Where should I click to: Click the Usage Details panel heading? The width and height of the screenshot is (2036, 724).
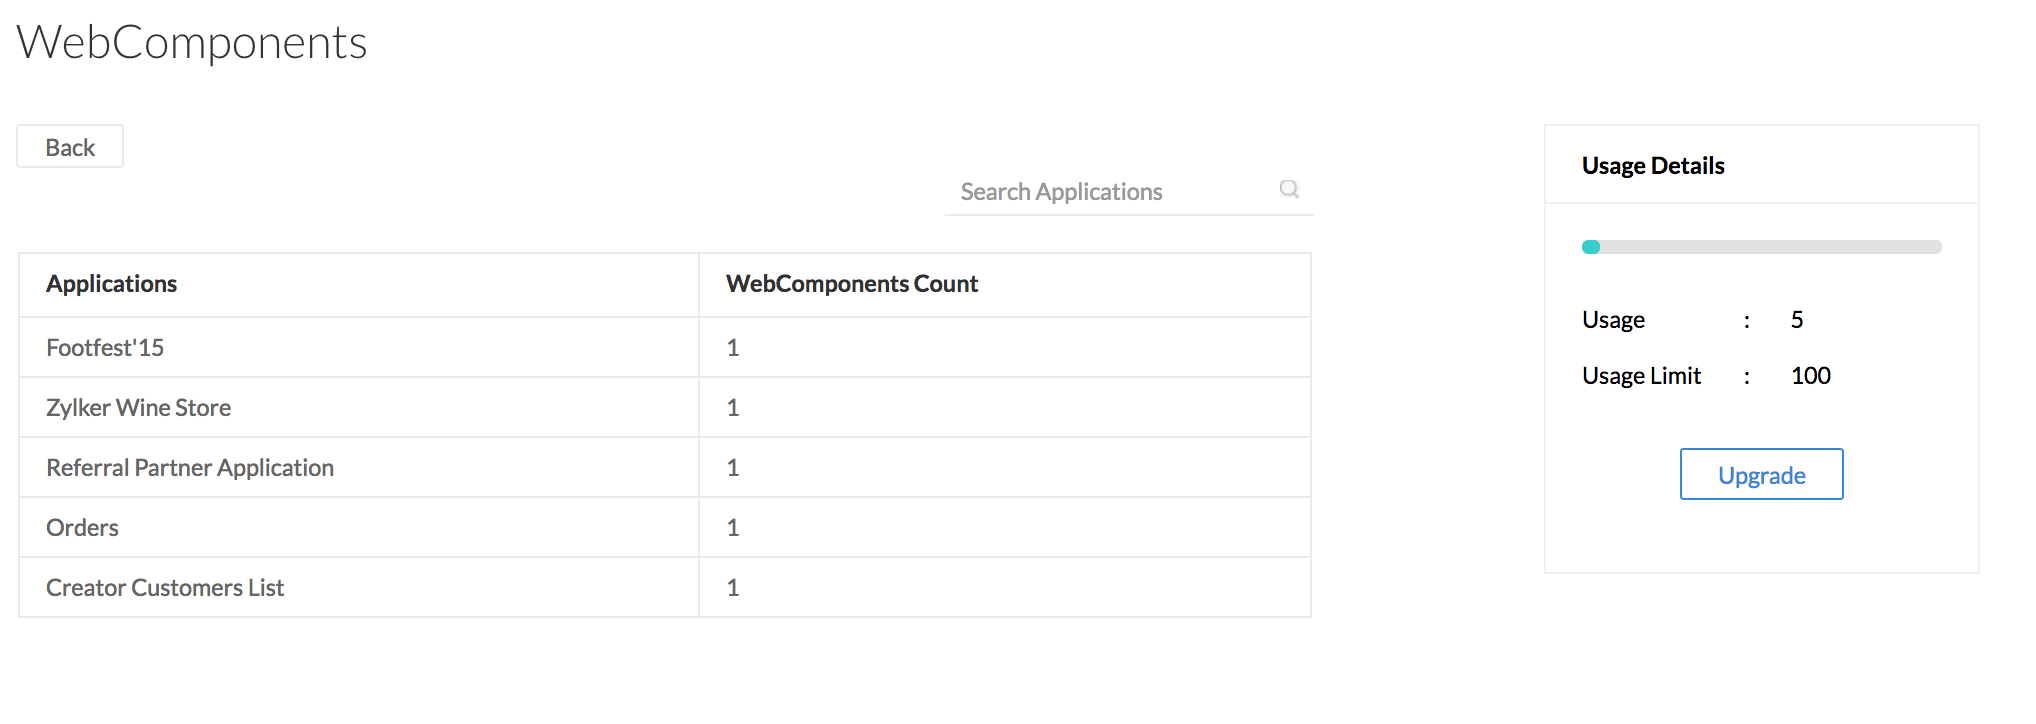click(x=1653, y=166)
